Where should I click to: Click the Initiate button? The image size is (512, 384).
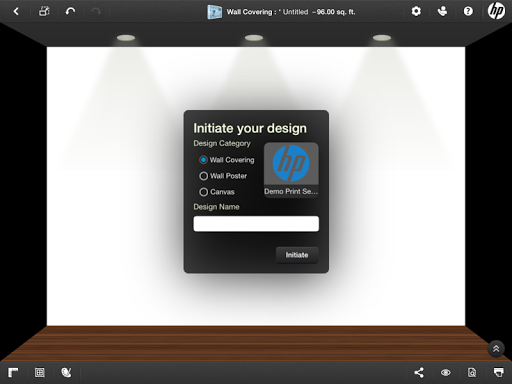(x=297, y=255)
